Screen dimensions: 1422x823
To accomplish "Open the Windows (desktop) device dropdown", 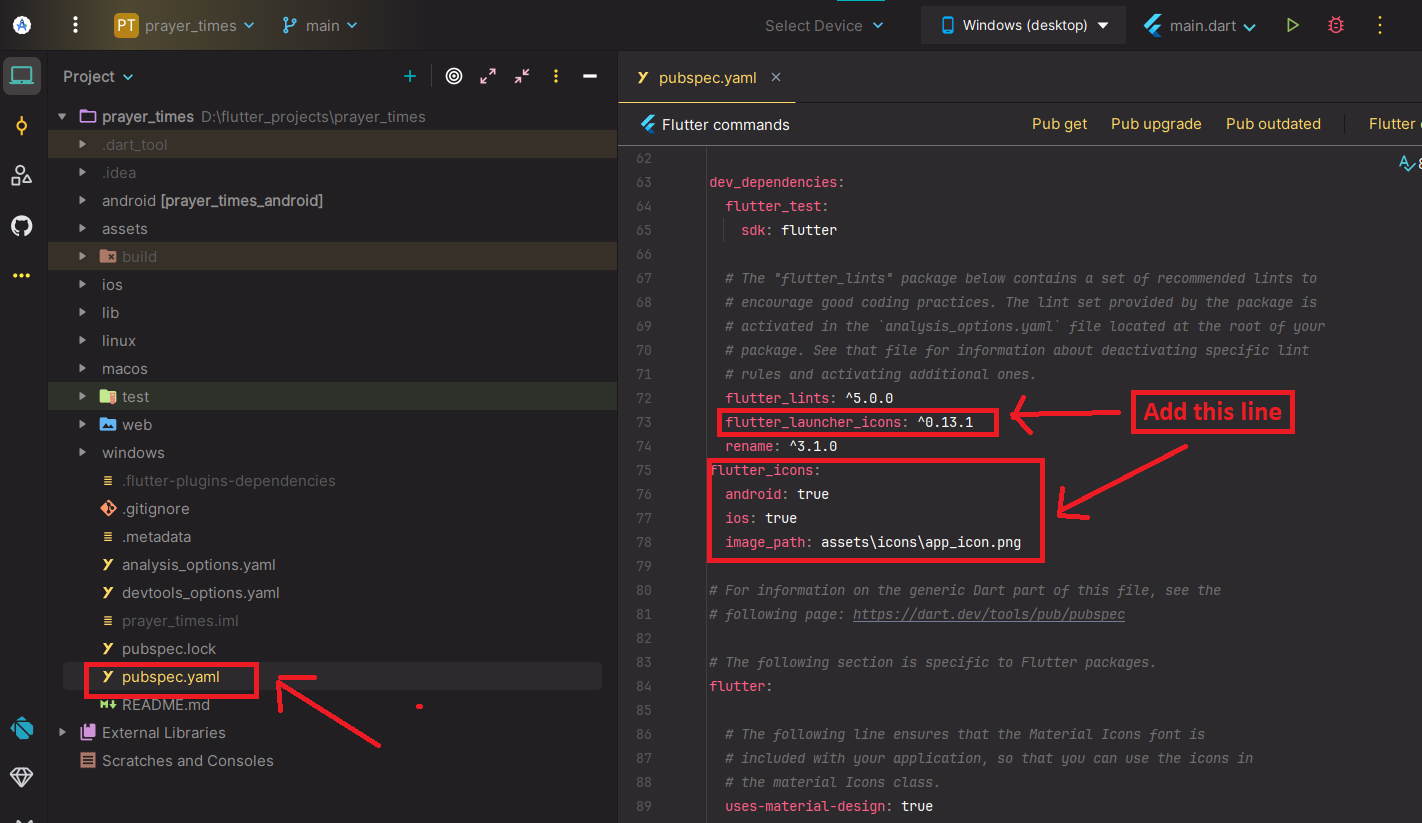I will 1024,25.
